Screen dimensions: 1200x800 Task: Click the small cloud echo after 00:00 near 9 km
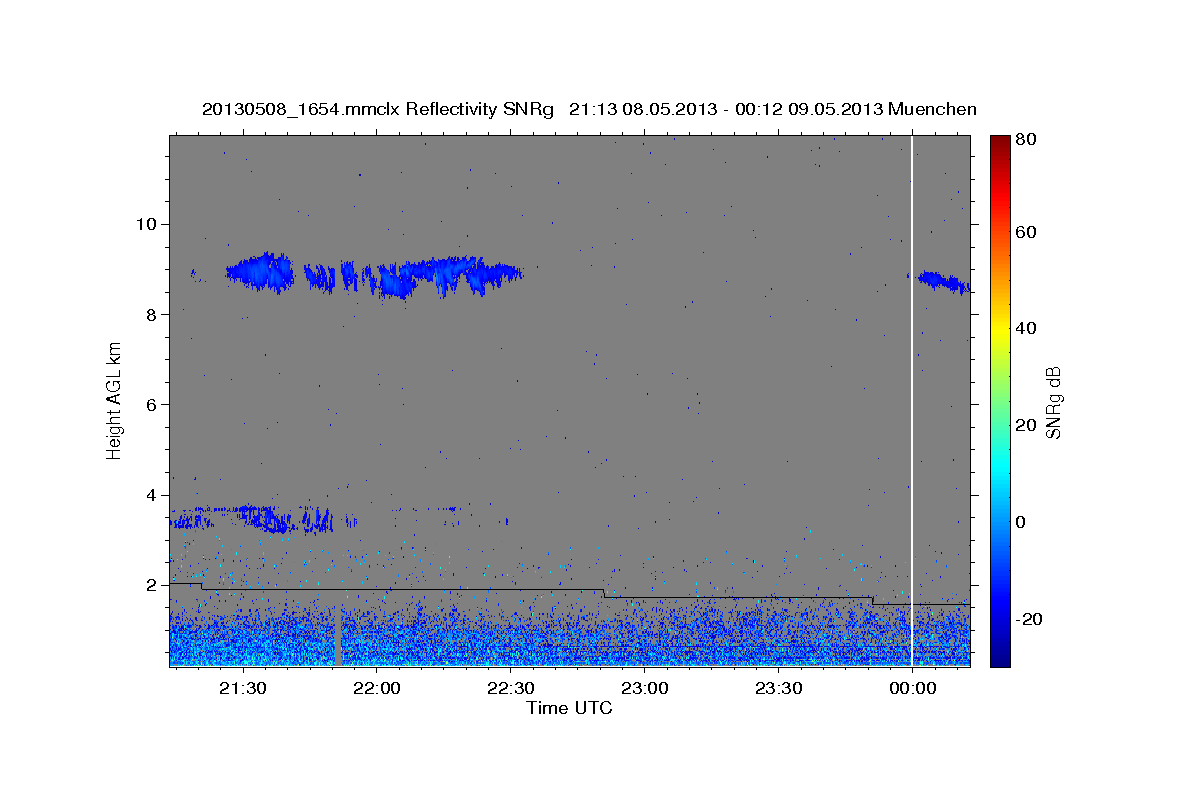(x=944, y=281)
